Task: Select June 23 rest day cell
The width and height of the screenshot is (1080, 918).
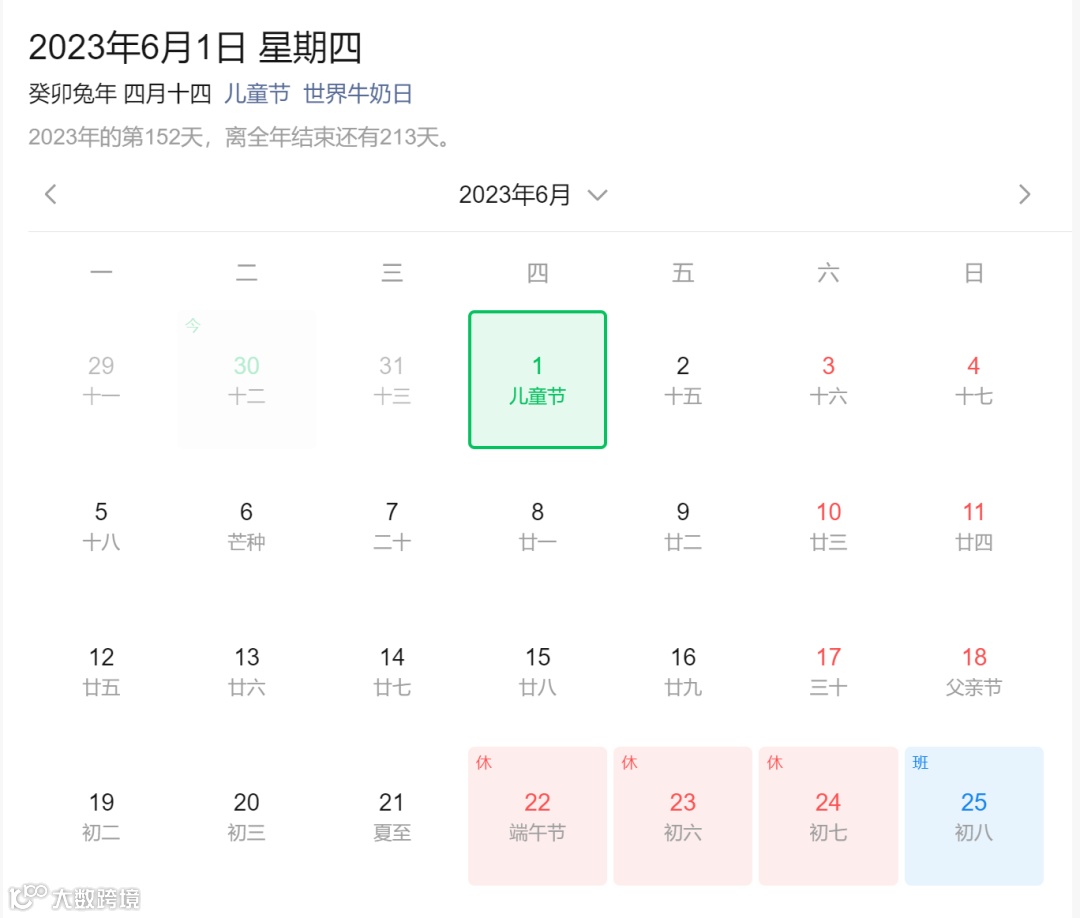Action: click(x=683, y=815)
